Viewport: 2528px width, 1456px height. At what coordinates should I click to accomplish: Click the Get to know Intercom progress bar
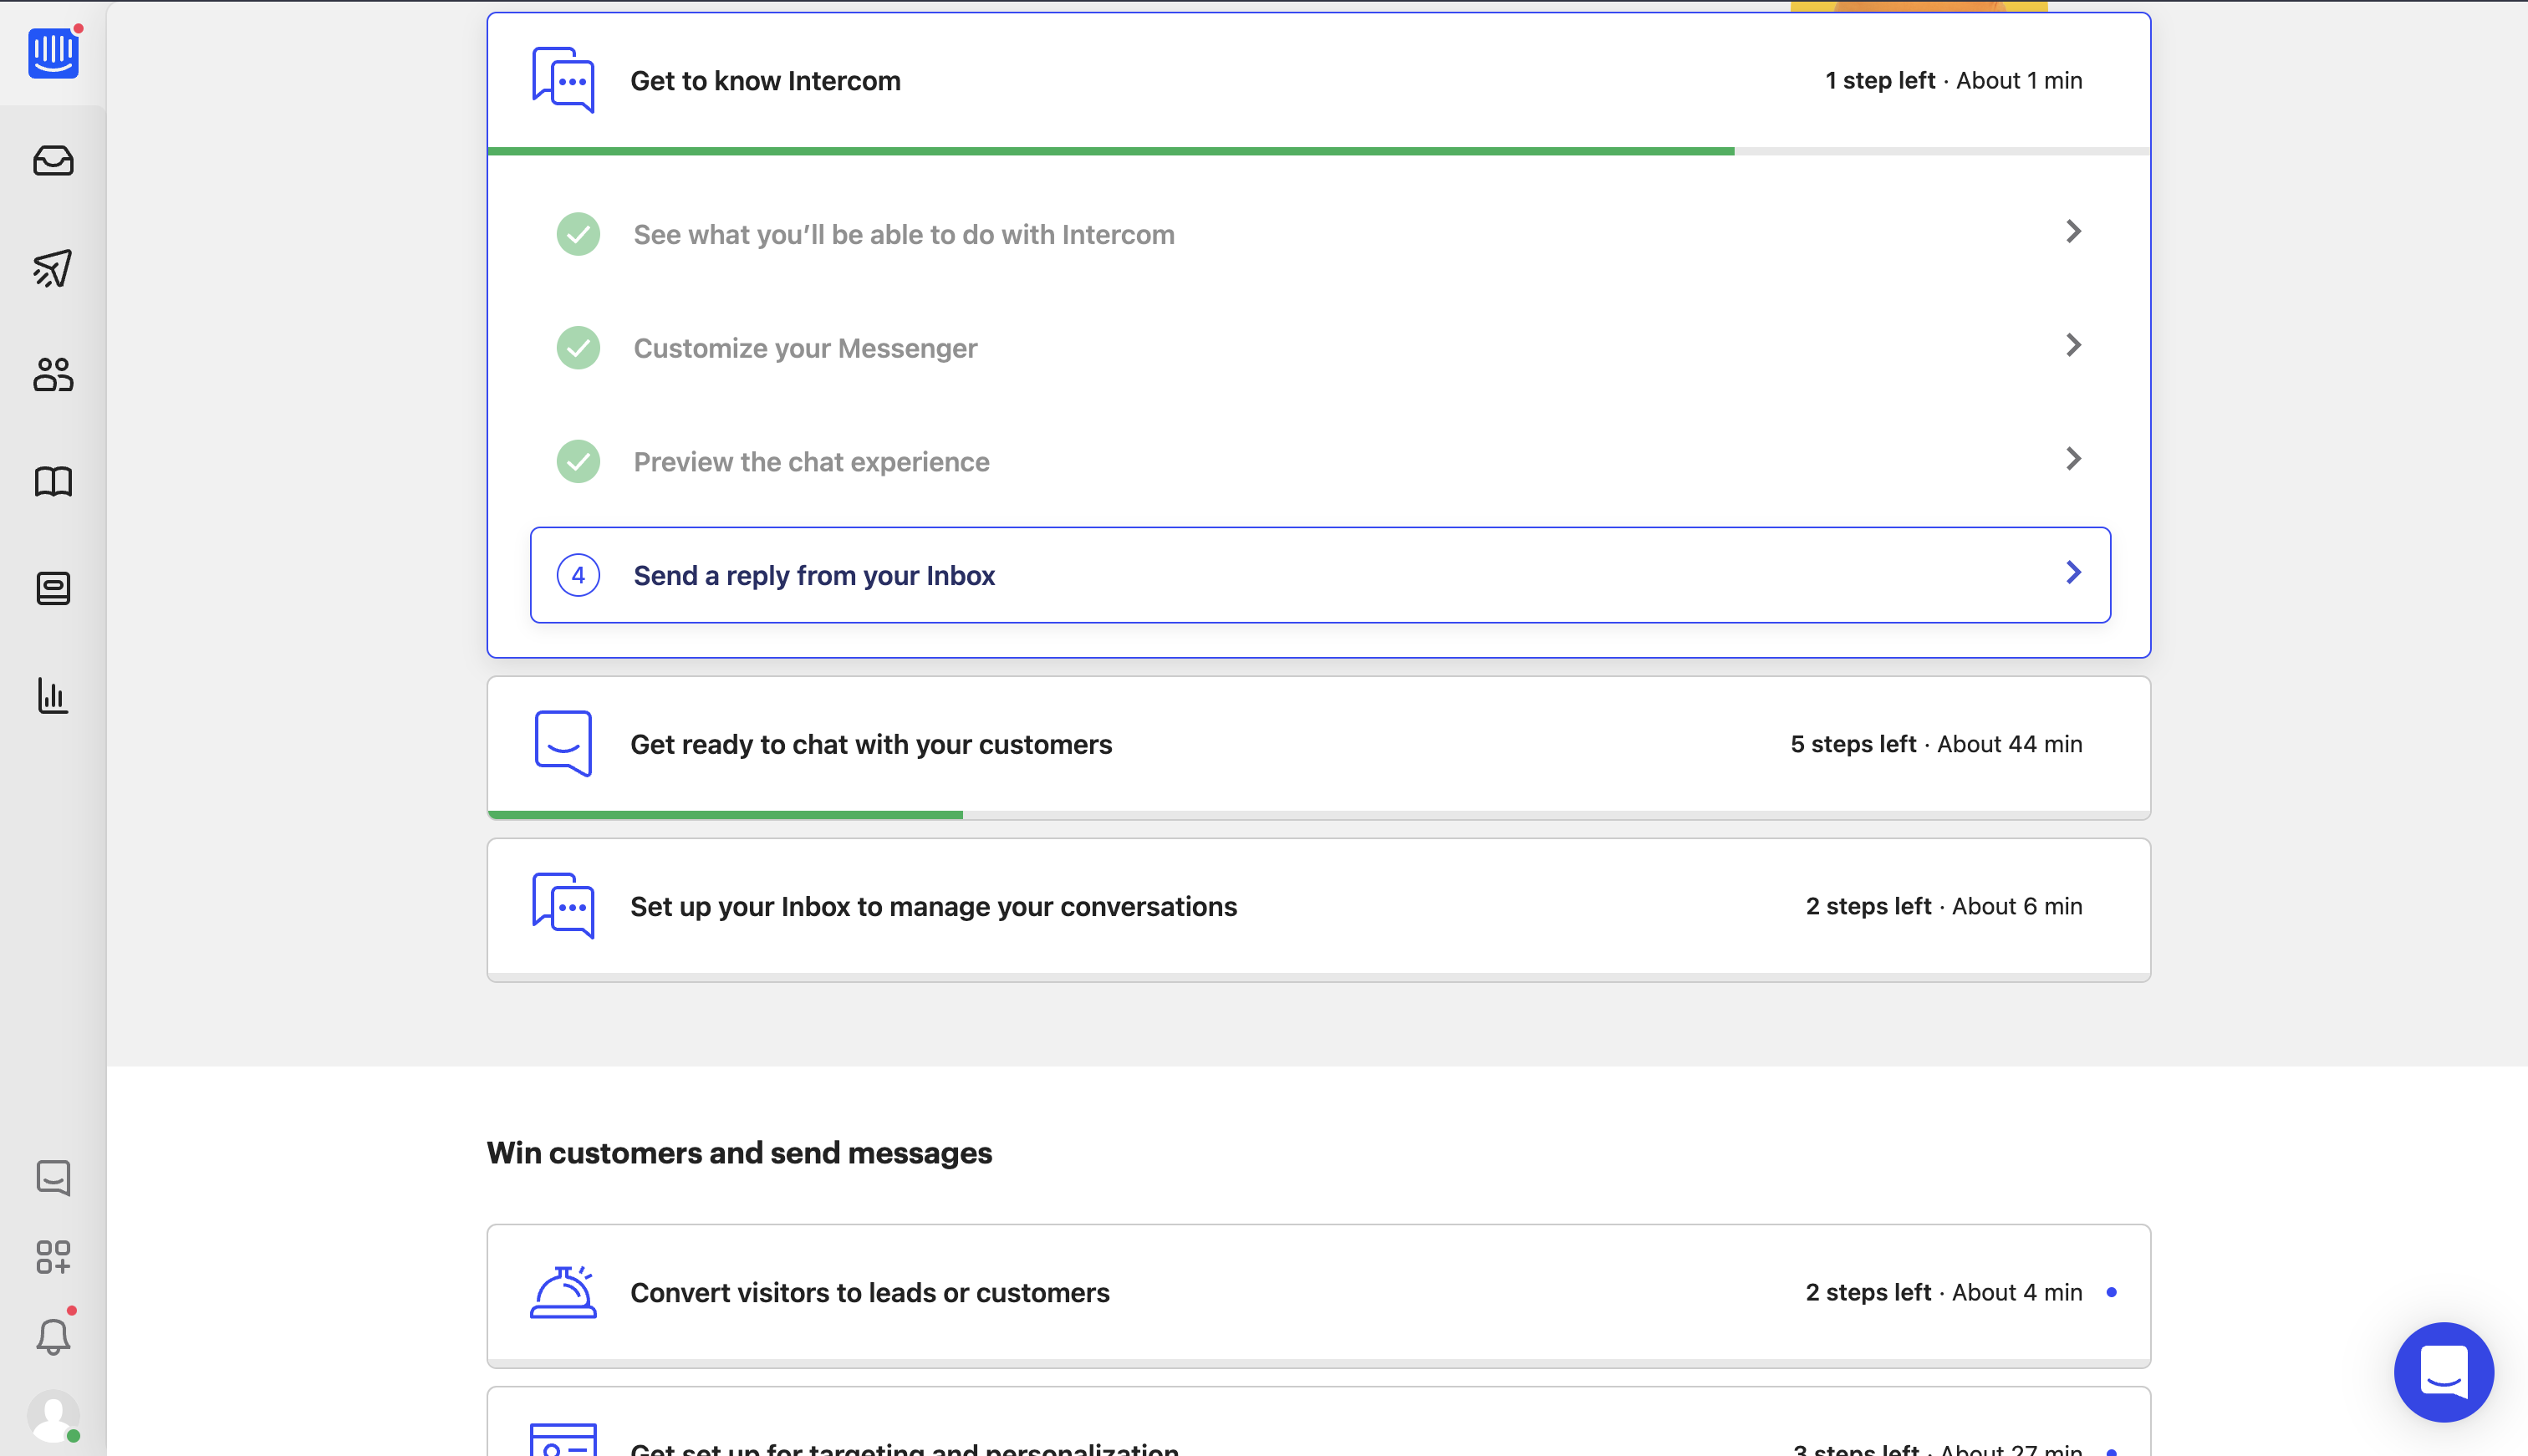pos(1110,151)
